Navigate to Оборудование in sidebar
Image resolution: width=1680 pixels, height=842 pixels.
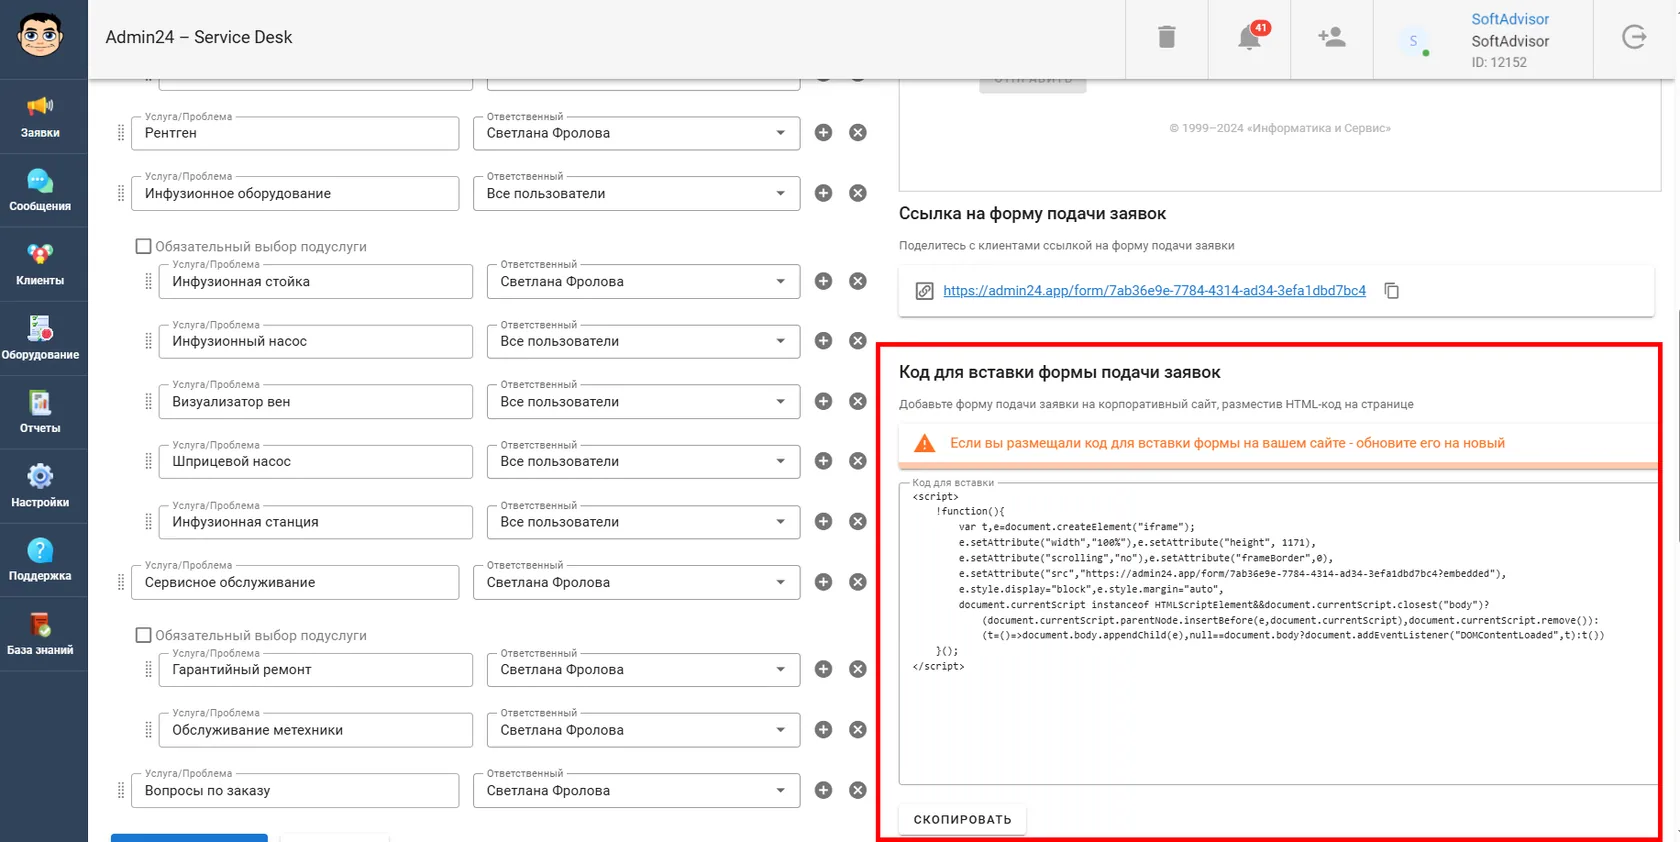point(40,339)
